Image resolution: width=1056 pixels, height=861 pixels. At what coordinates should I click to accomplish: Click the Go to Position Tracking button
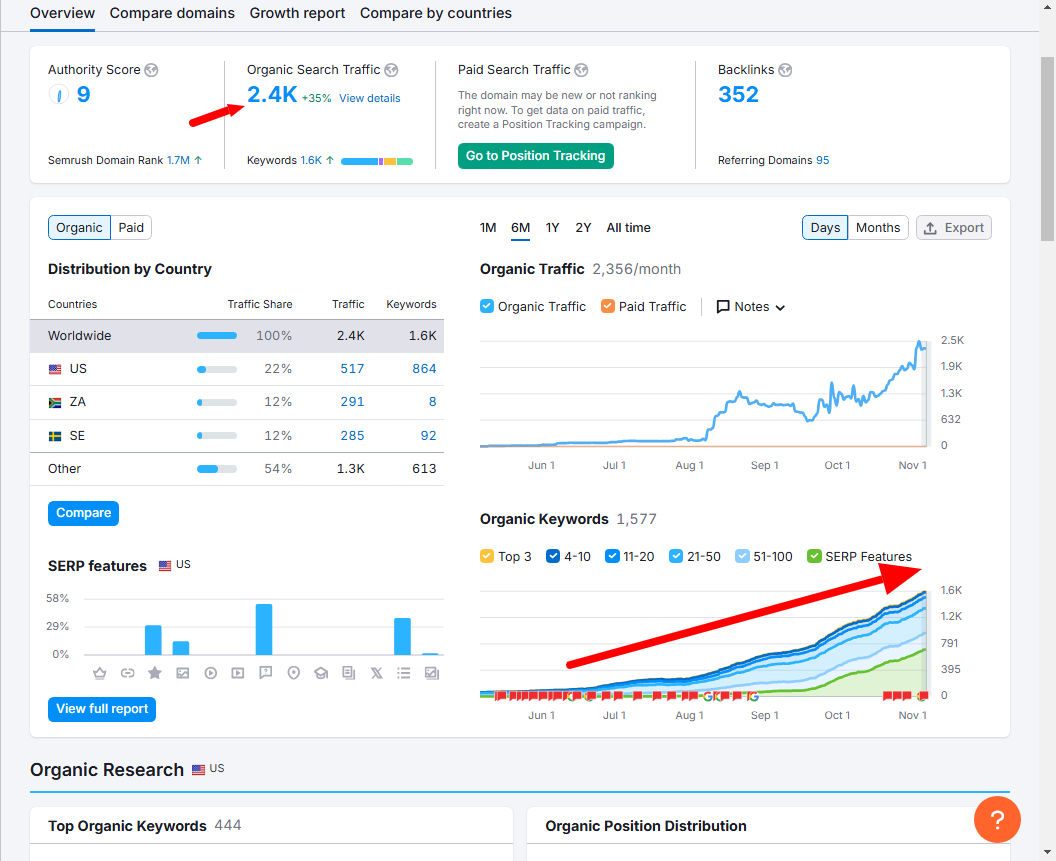click(x=535, y=156)
